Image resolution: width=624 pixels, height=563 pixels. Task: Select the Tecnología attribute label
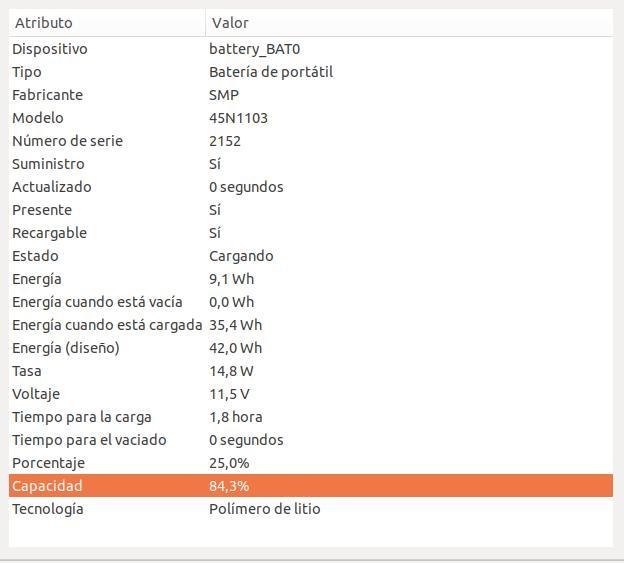[48, 509]
